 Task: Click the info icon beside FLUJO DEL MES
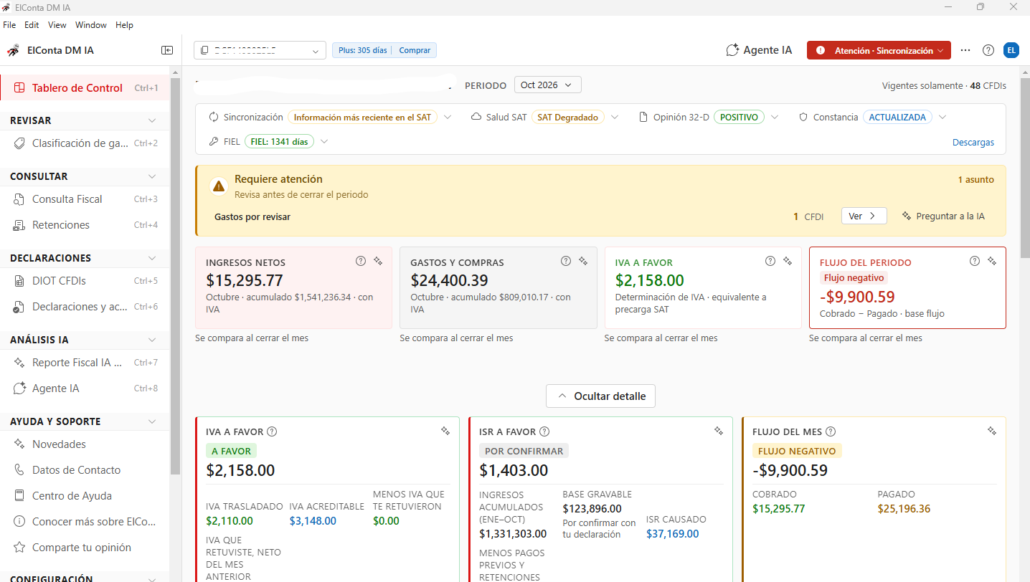pos(831,432)
